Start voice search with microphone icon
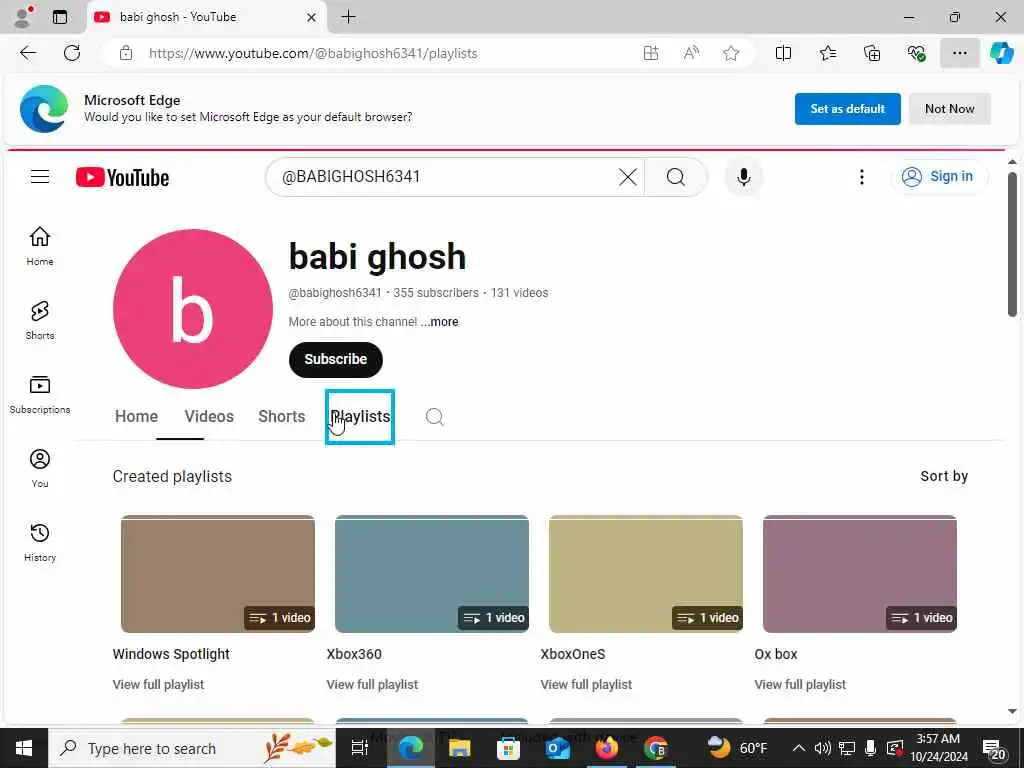The image size is (1024, 768). point(743,177)
